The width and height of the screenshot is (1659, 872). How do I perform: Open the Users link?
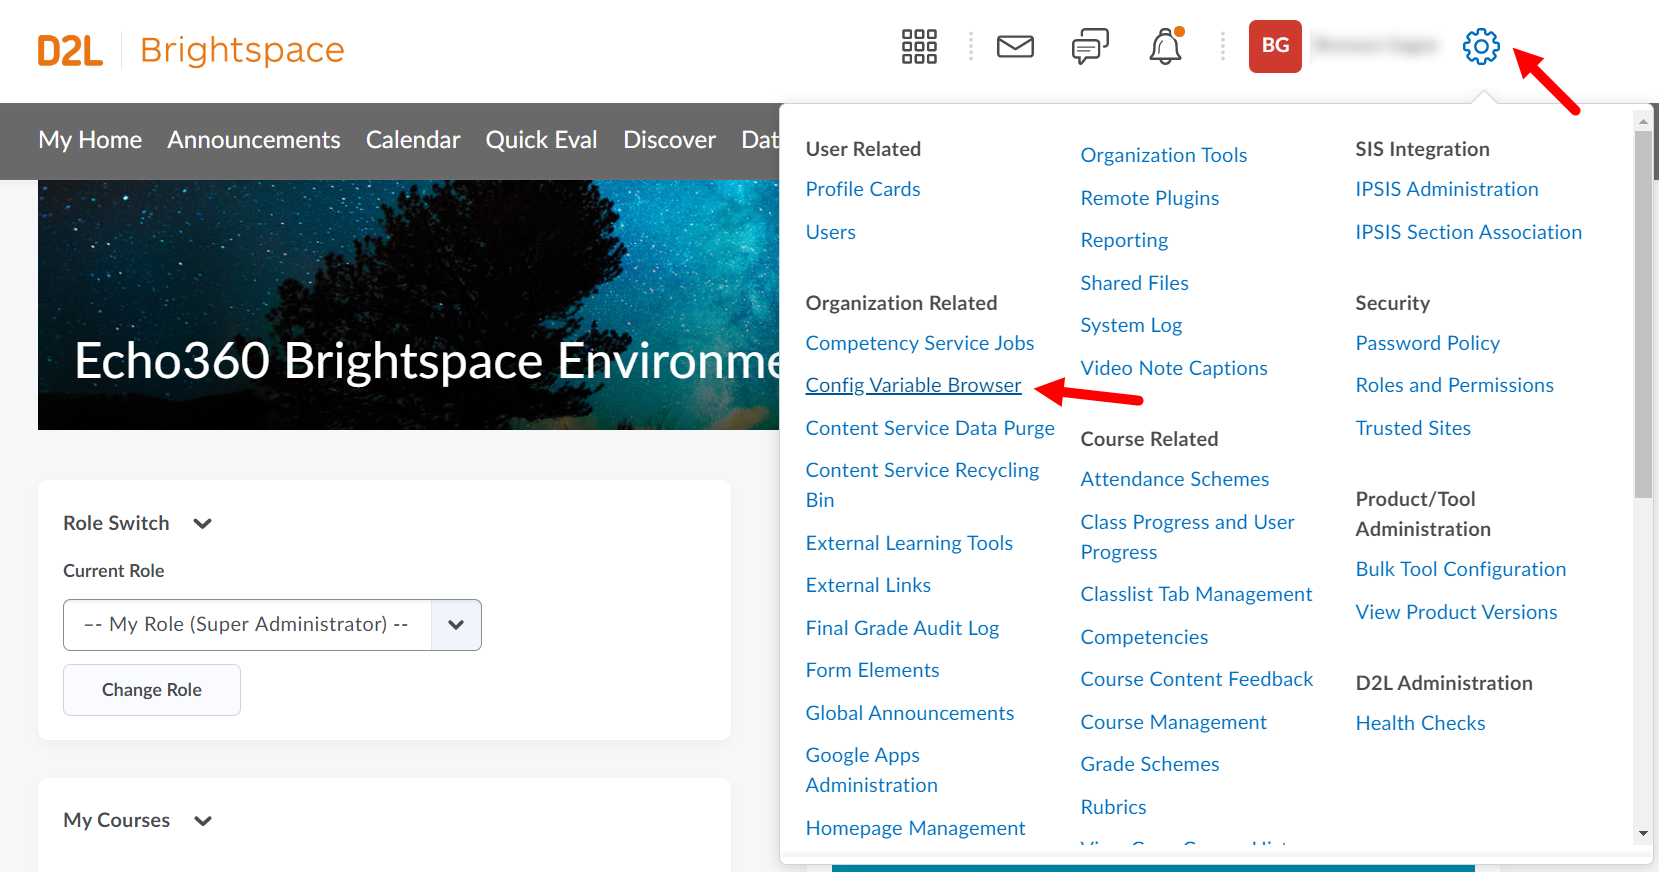pos(831,232)
